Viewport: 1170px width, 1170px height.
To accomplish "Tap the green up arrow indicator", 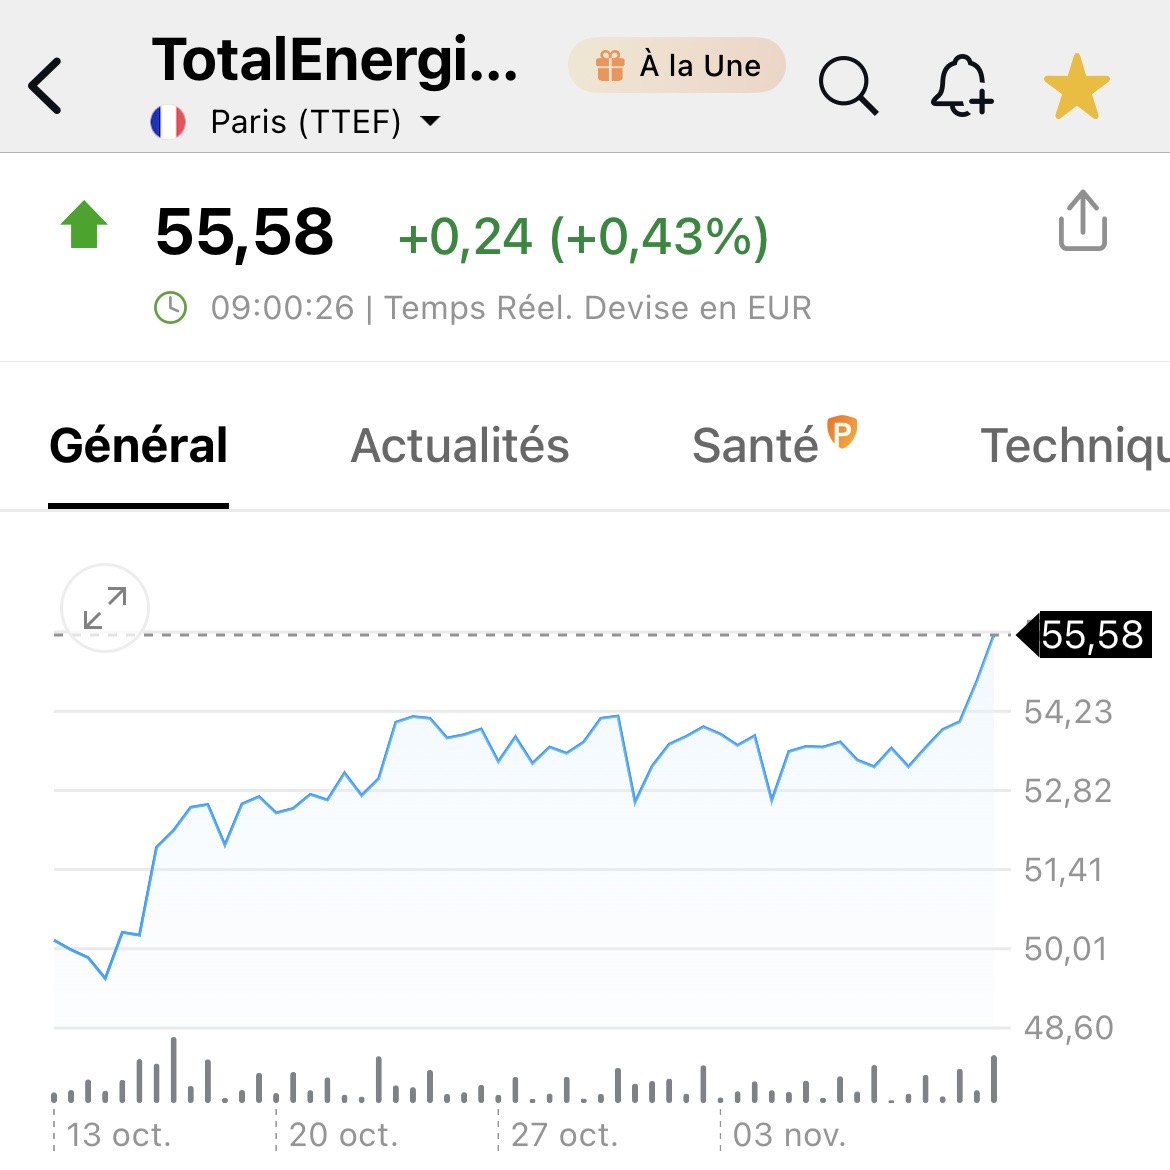I will tap(84, 225).
